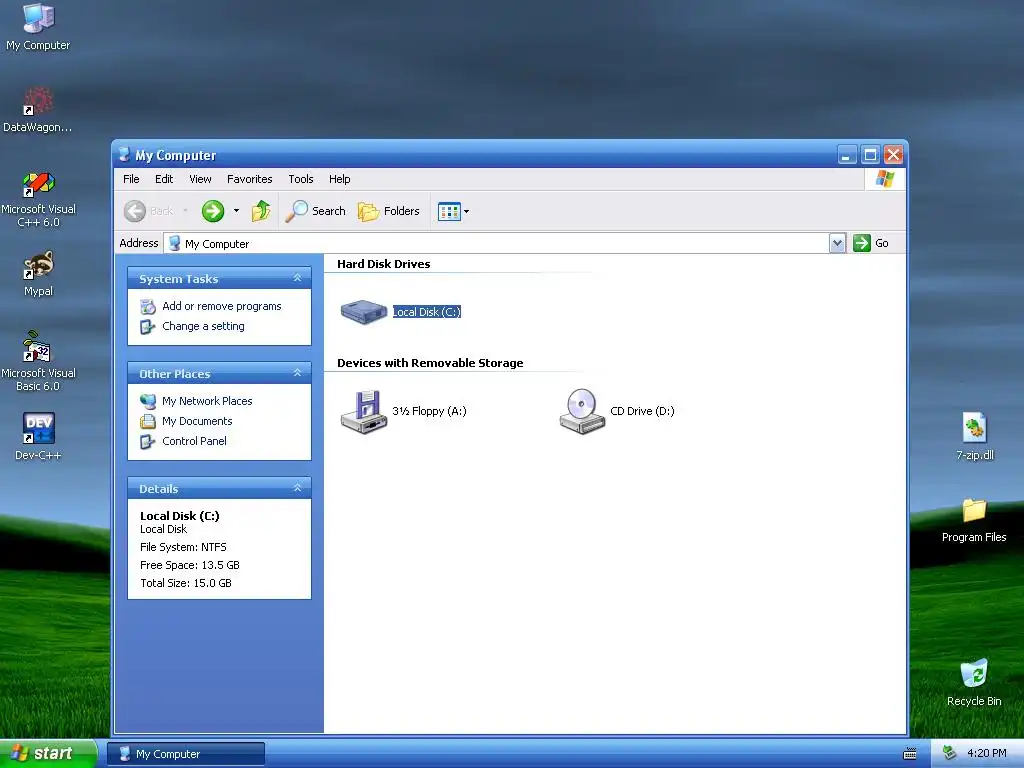Click the Change a setting icon
The image size is (1024, 768).
(148, 327)
